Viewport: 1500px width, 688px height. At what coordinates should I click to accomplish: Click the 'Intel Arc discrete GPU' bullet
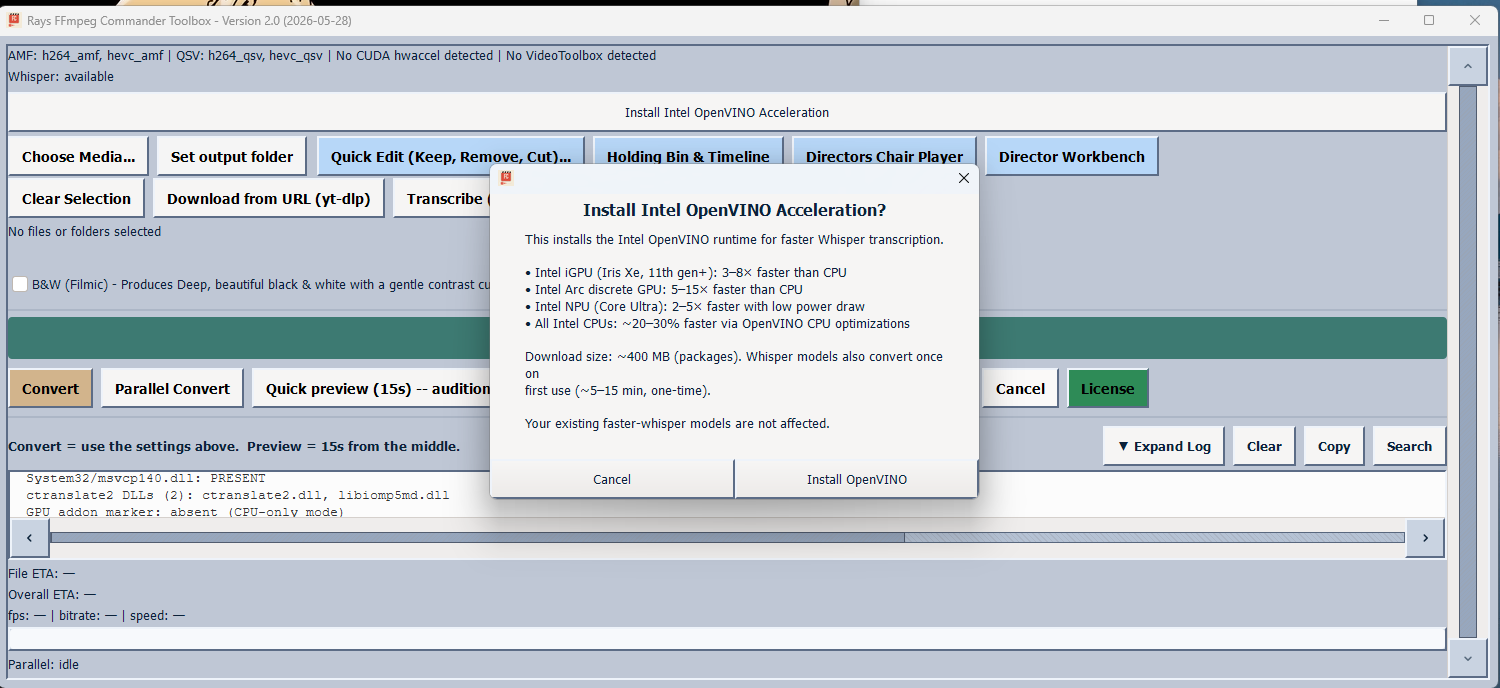click(x=664, y=290)
